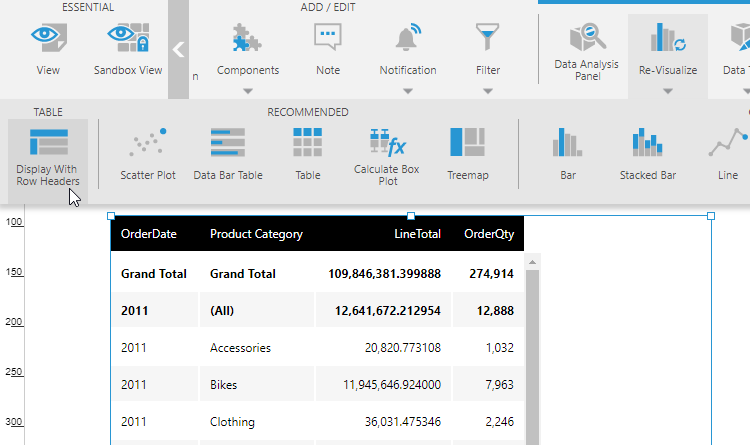
Task: Expand the Filter dropdown arrow
Action: click(487, 91)
